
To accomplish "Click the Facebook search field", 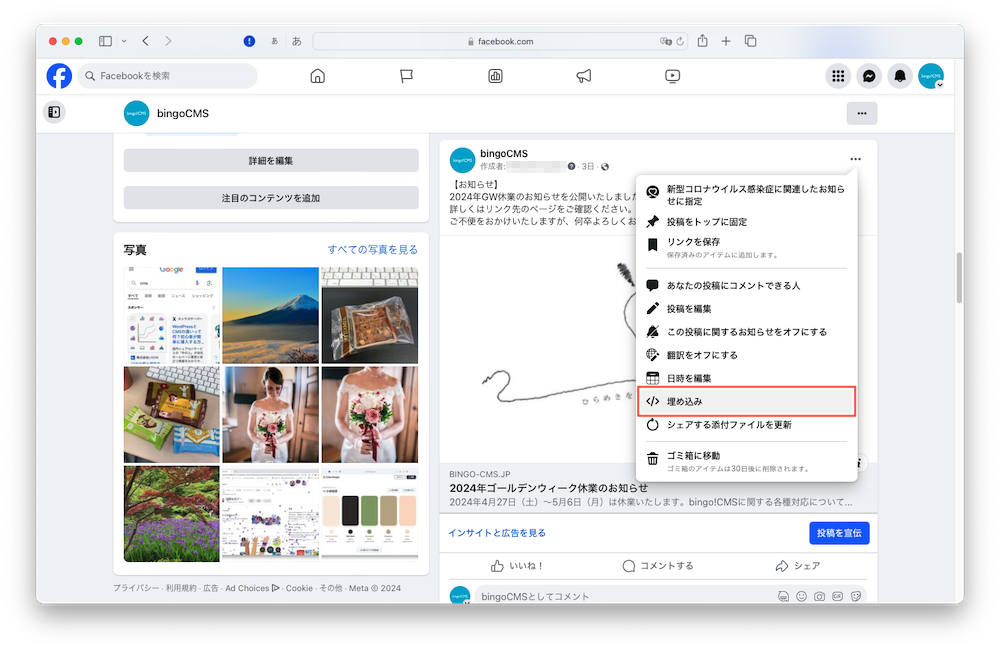I will tap(168, 76).
